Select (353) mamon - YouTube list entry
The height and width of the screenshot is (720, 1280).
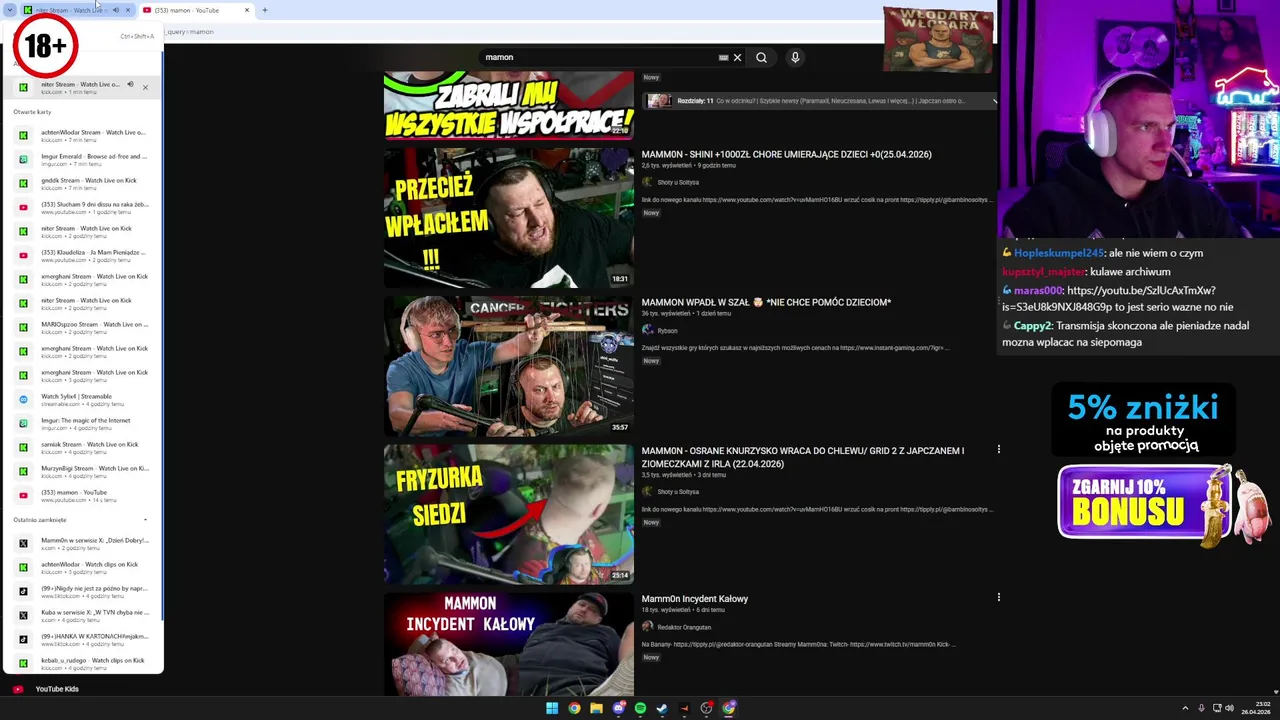pos(84,495)
